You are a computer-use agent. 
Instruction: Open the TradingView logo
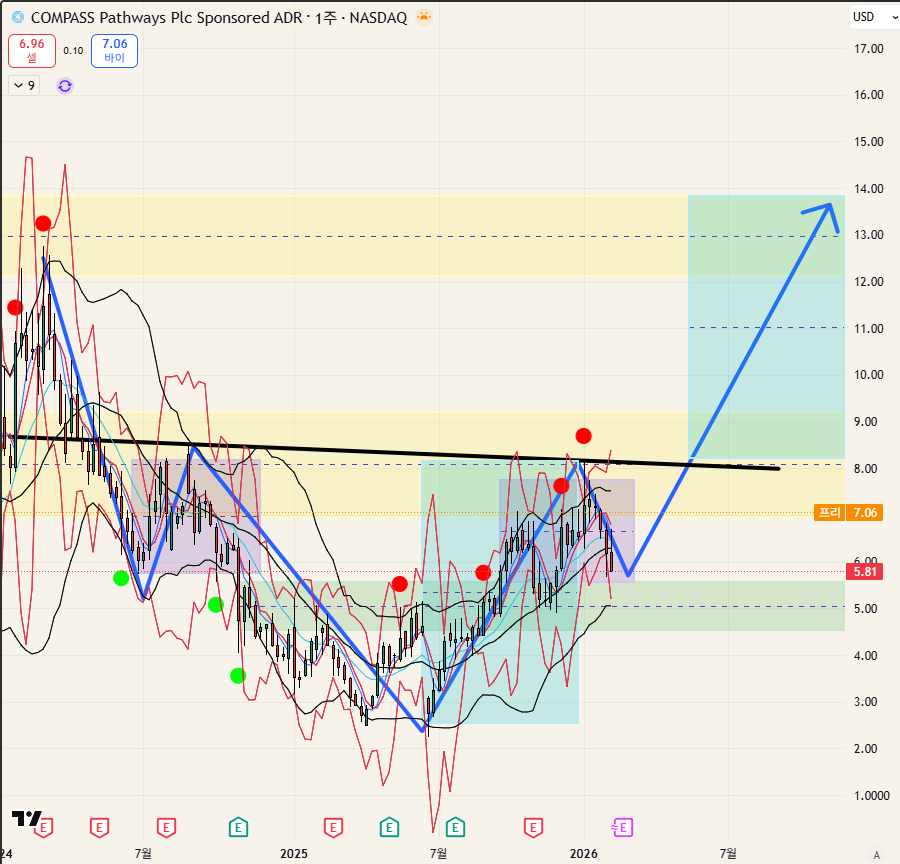tap(26, 818)
